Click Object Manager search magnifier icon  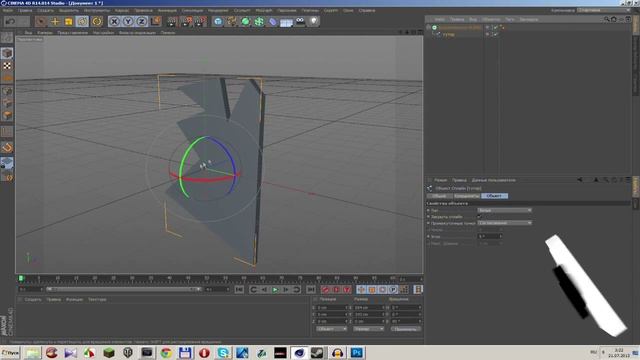click(607, 19)
